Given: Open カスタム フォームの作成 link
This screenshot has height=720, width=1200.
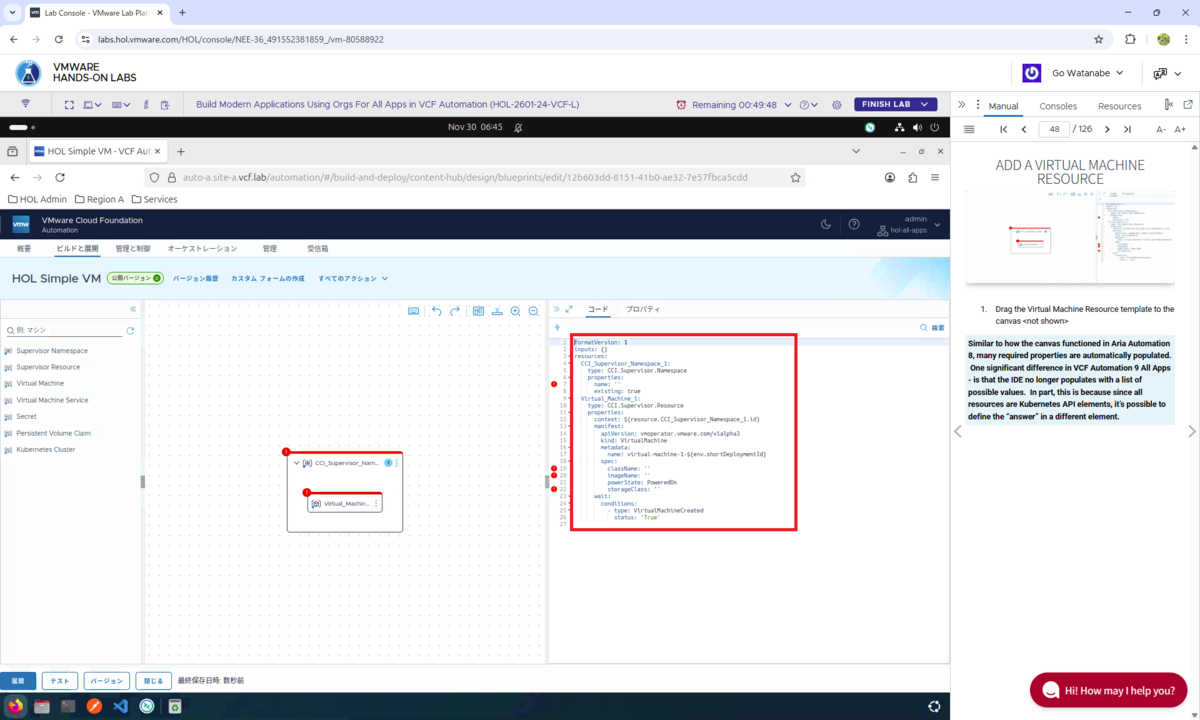Looking at the screenshot, I should [268, 278].
